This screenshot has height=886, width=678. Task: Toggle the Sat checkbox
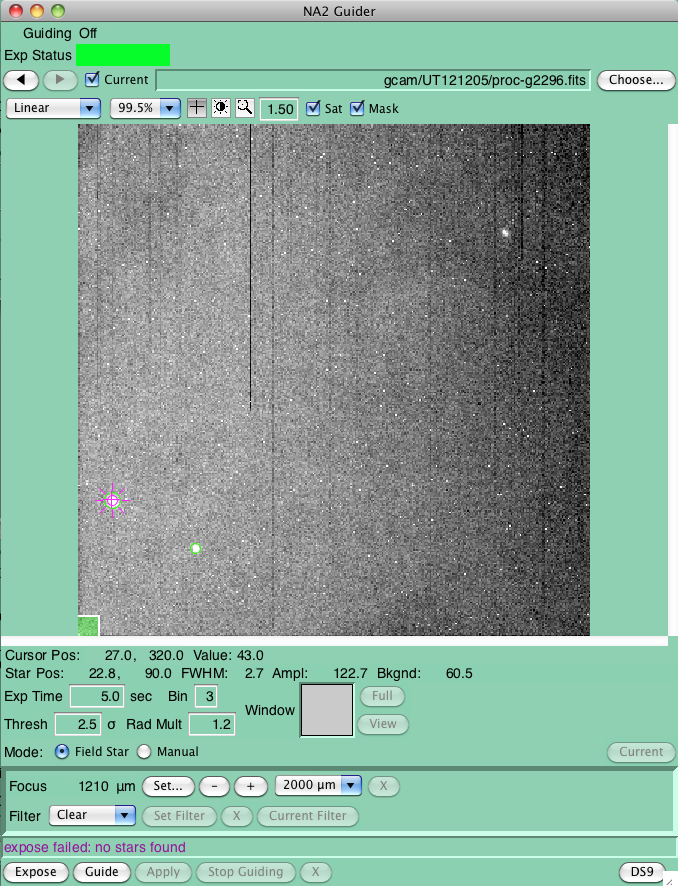click(x=312, y=108)
